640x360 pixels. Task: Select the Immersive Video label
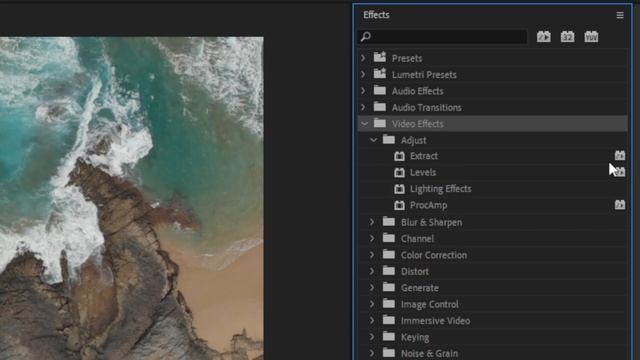point(436,321)
